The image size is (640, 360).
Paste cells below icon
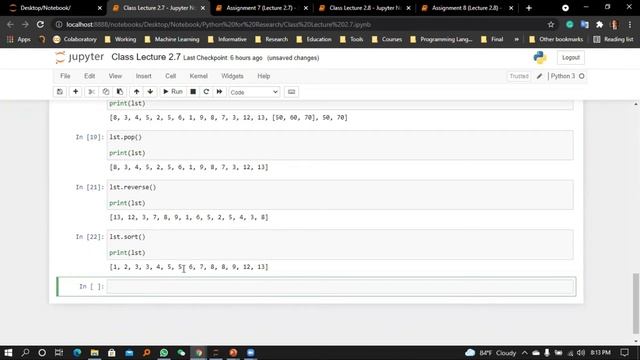(120, 92)
